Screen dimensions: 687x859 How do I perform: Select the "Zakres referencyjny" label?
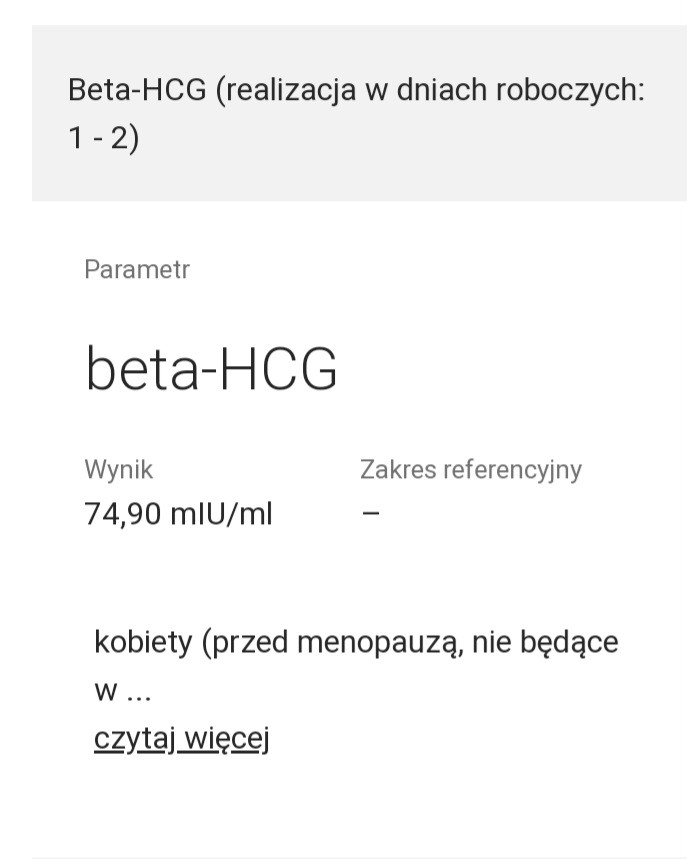click(x=470, y=469)
